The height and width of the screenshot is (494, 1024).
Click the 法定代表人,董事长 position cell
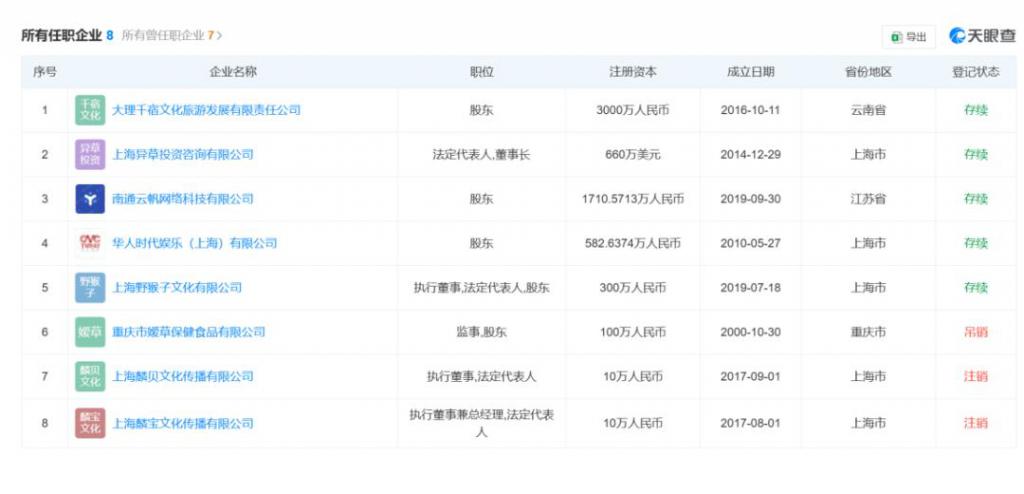click(481, 155)
